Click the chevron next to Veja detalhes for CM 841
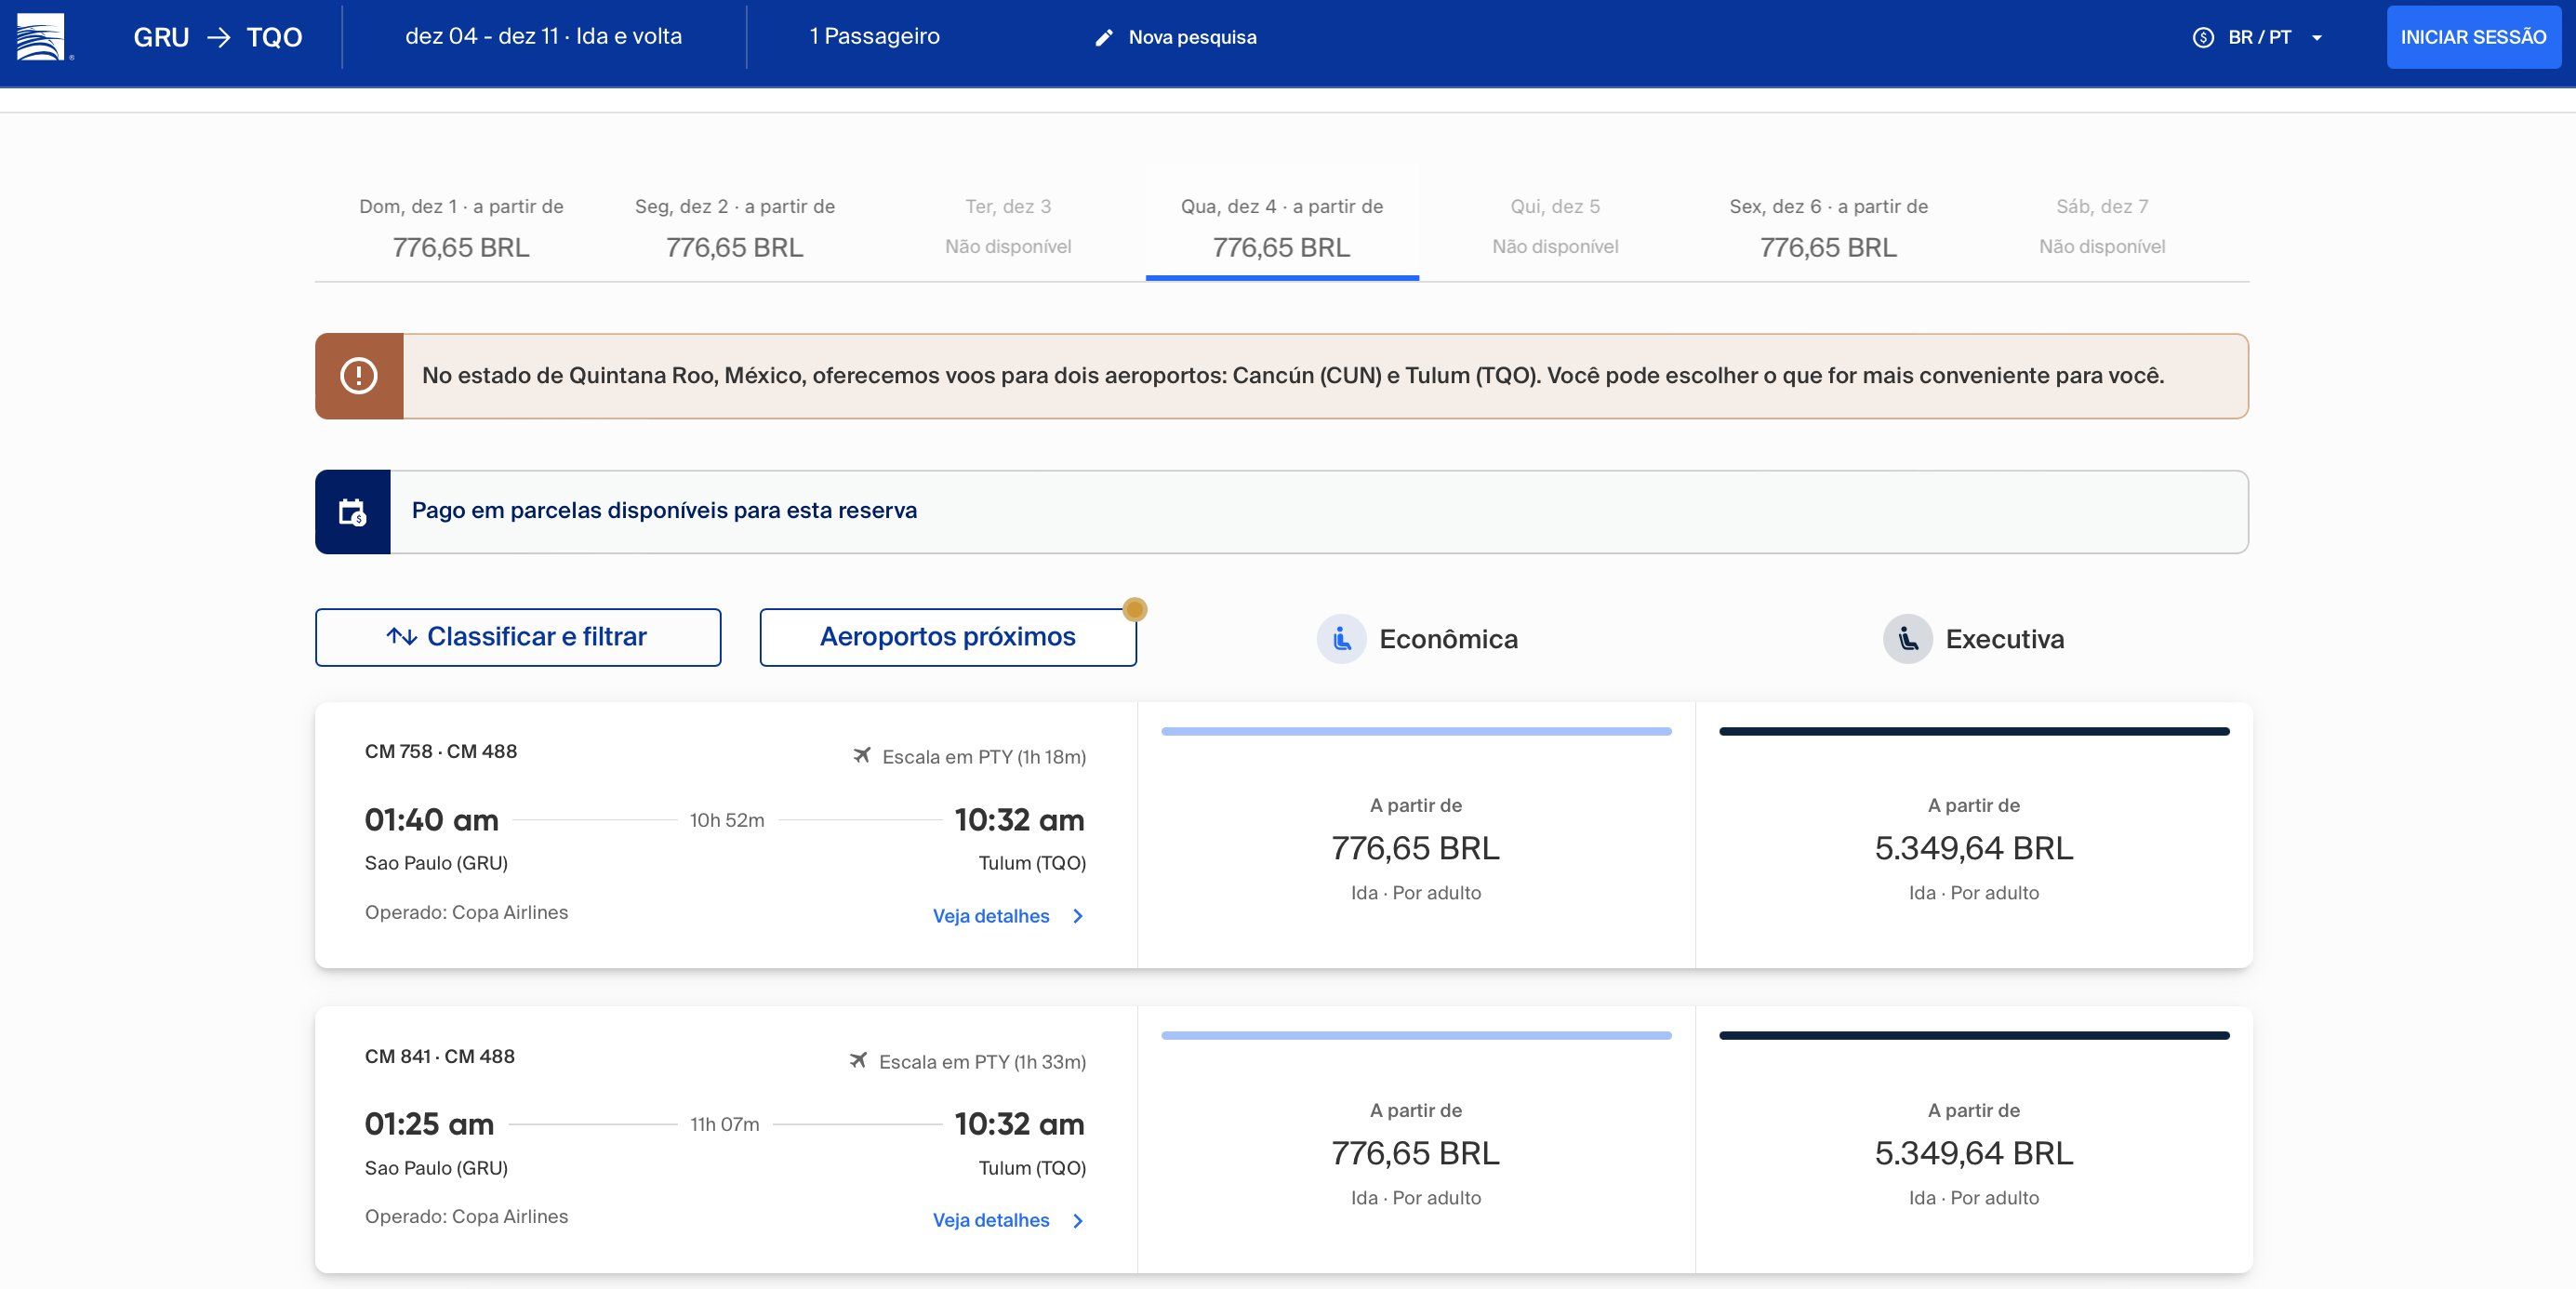The image size is (2576, 1289). (x=1078, y=1220)
